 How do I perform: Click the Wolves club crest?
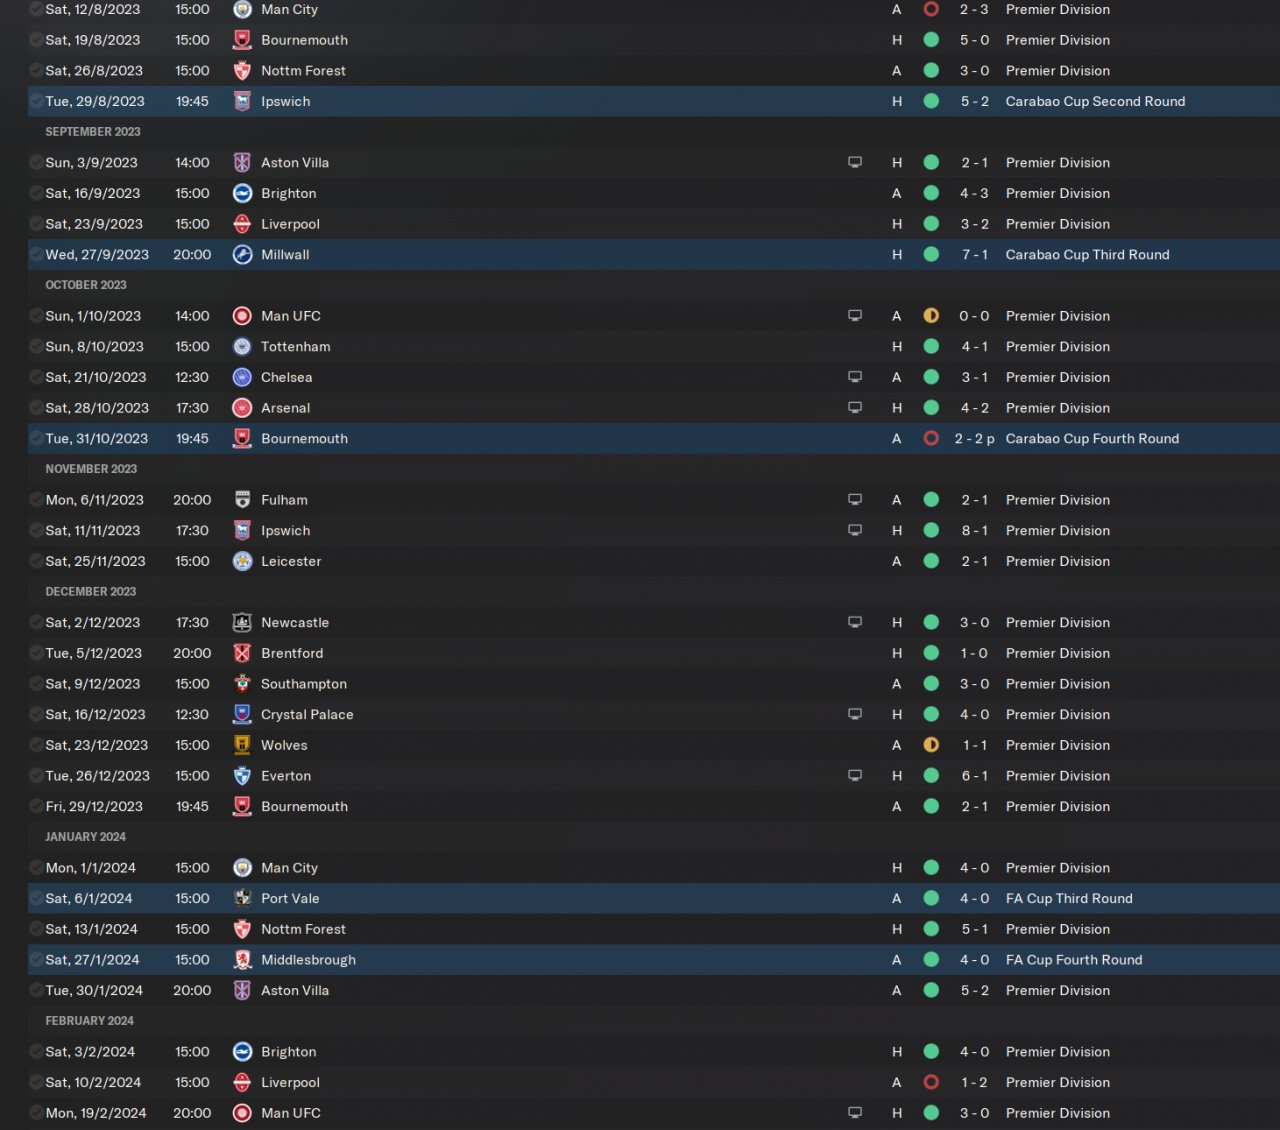[x=242, y=746]
